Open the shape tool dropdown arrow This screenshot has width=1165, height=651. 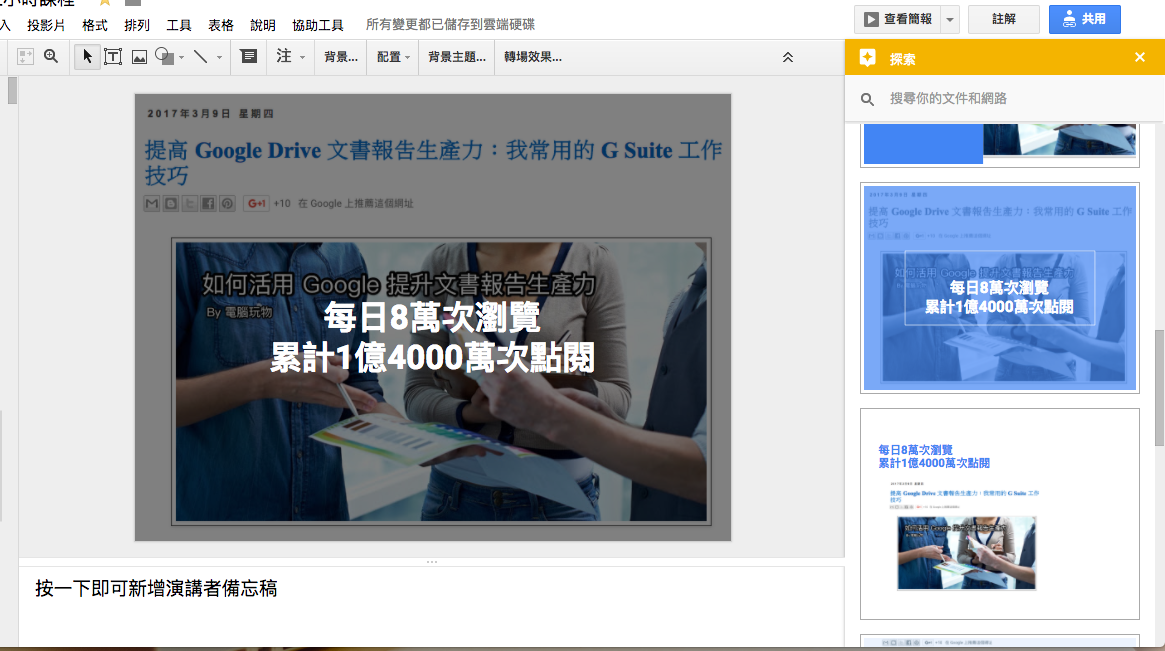(181, 57)
